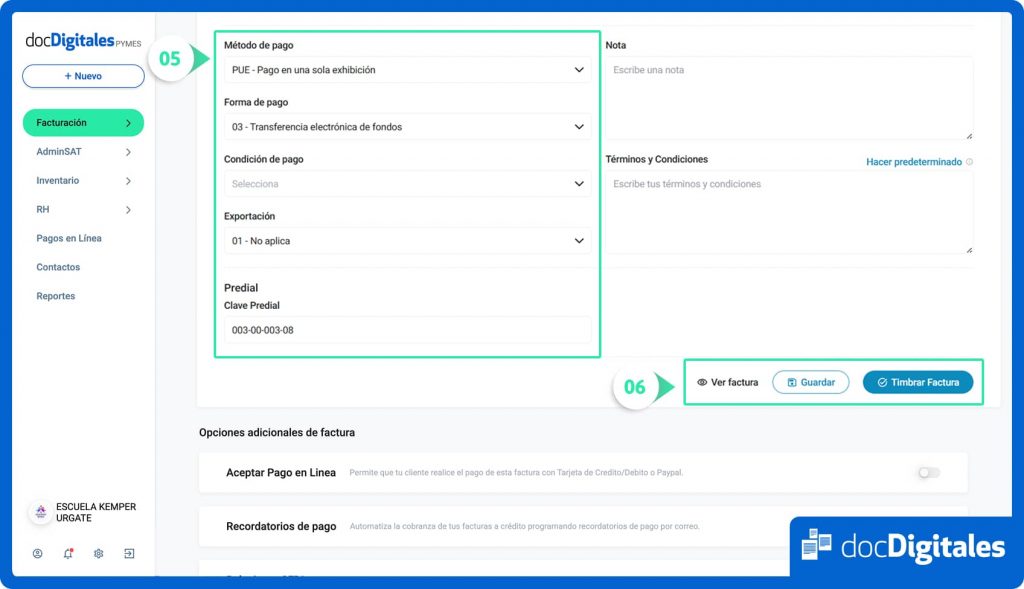This screenshot has width=1024, height=589.
Task: Click the logout icon in sidebar
Action: tap(129, 554)
